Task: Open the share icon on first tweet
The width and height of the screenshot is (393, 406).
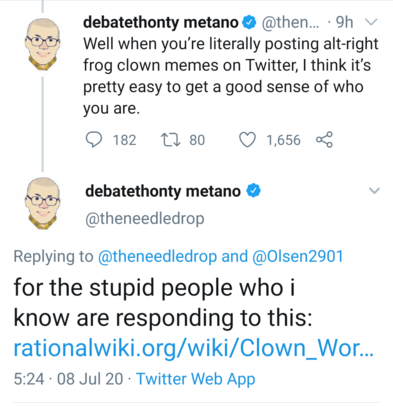Action: (324, 140)
